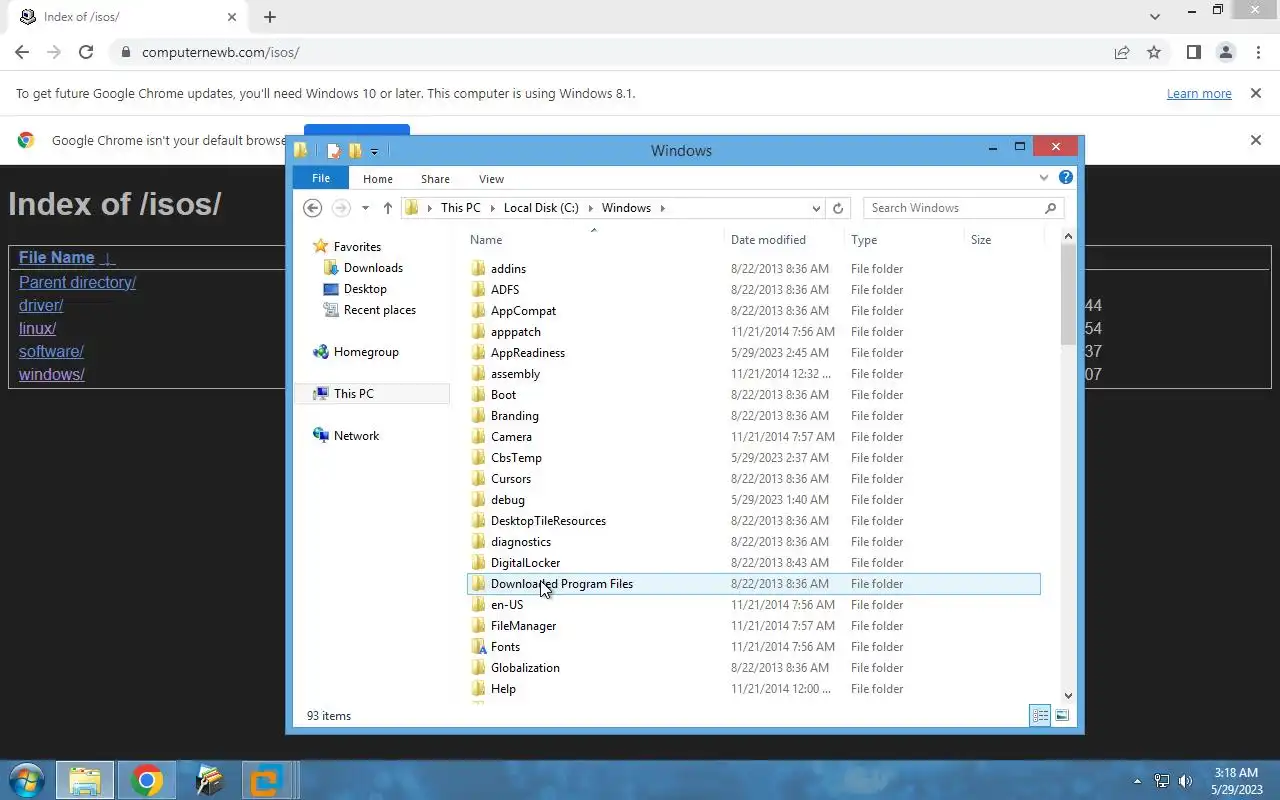Open the driver/ directory link
The width and height of the screenshot is (1280, 800).
(x=41, y=305)
